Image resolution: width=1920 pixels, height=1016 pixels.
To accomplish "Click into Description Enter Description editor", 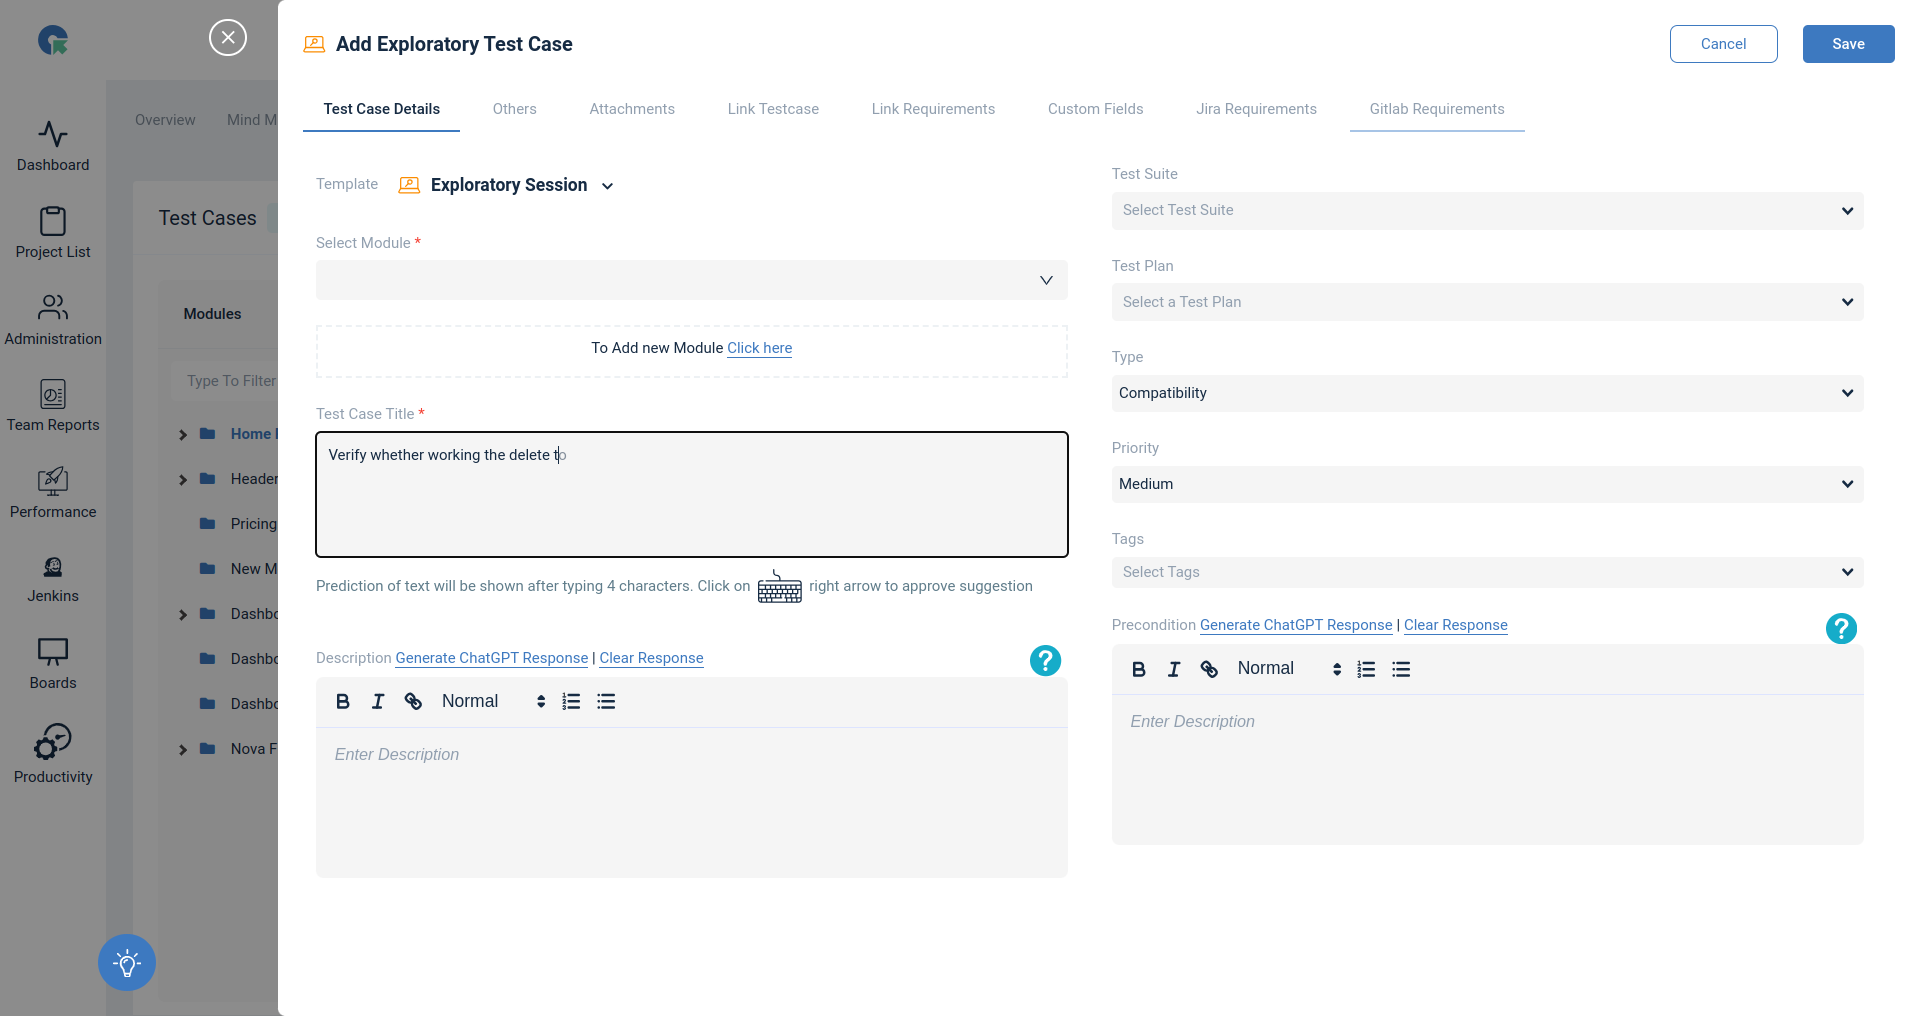I will click(x=692, y=802).
